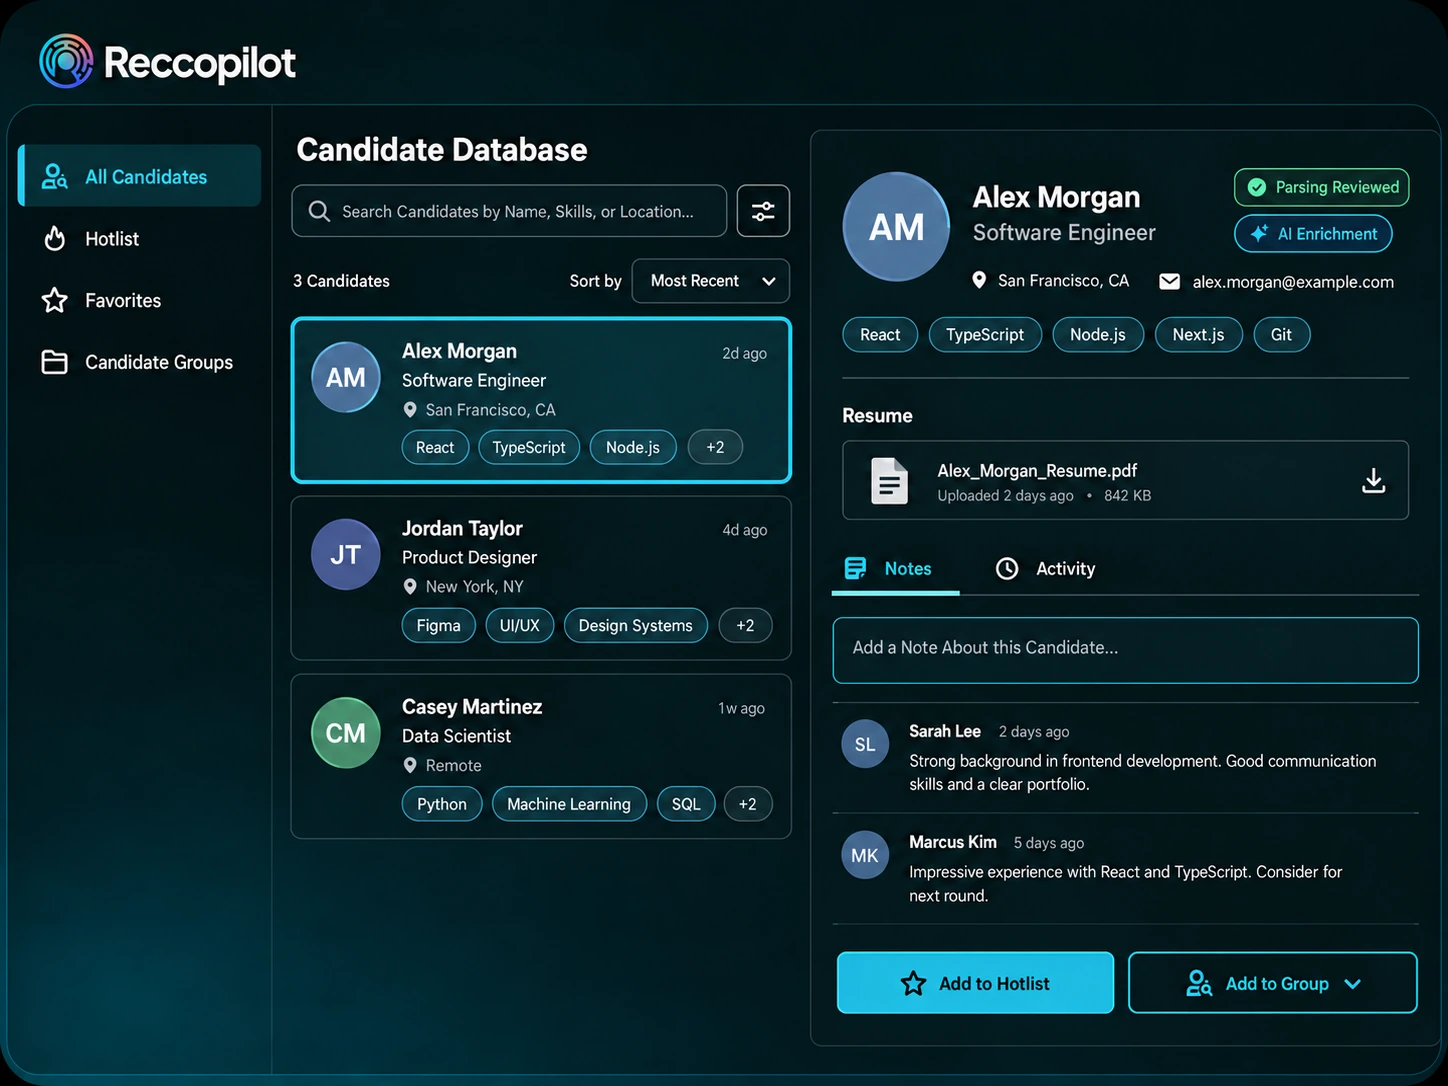
Task: Click the SL avatar beside Sarah Lee's note
Action: click(x=865, y=744)
